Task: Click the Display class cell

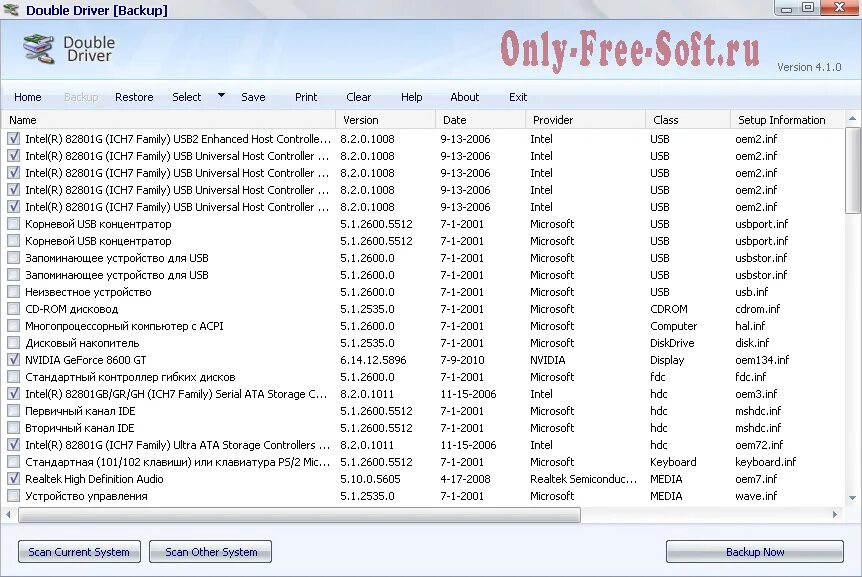Action: pyautogui.click(x=667, y=360)
